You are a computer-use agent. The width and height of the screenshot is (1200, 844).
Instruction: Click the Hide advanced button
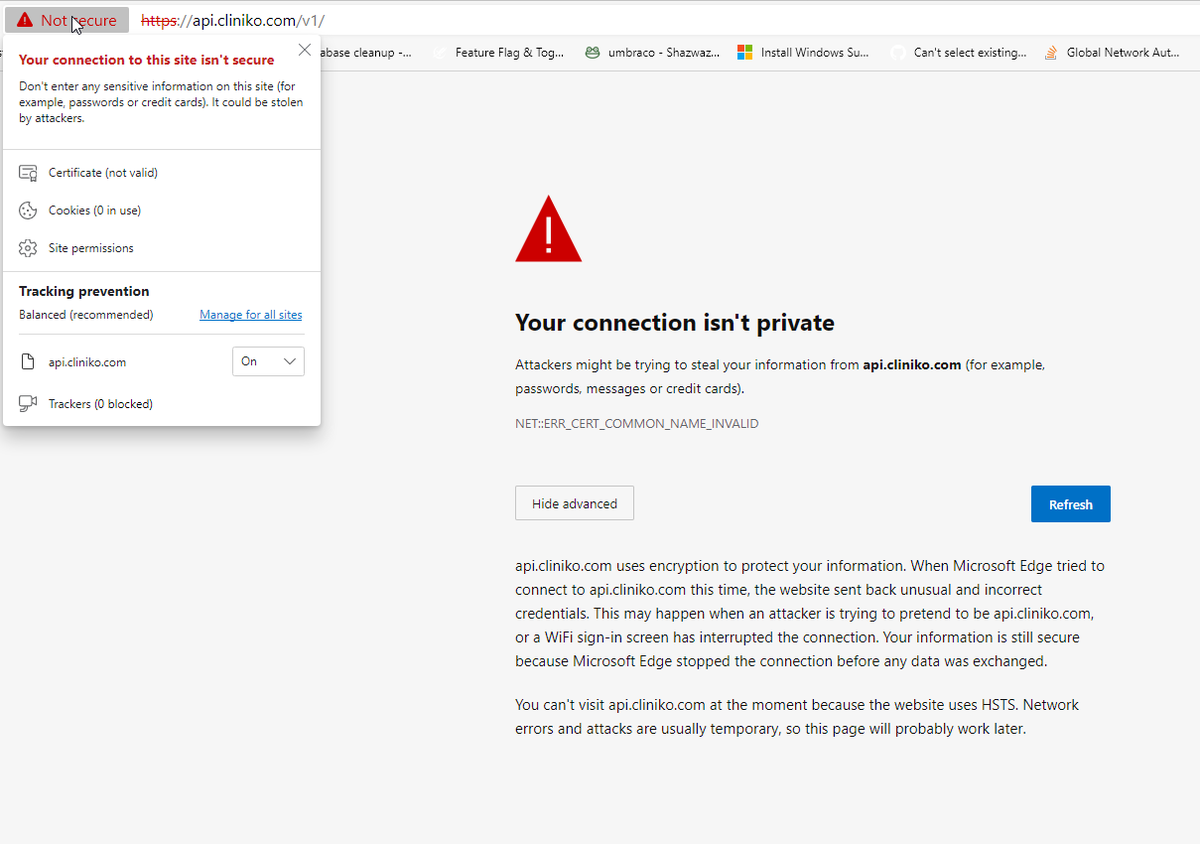click(x=574, y=503)
